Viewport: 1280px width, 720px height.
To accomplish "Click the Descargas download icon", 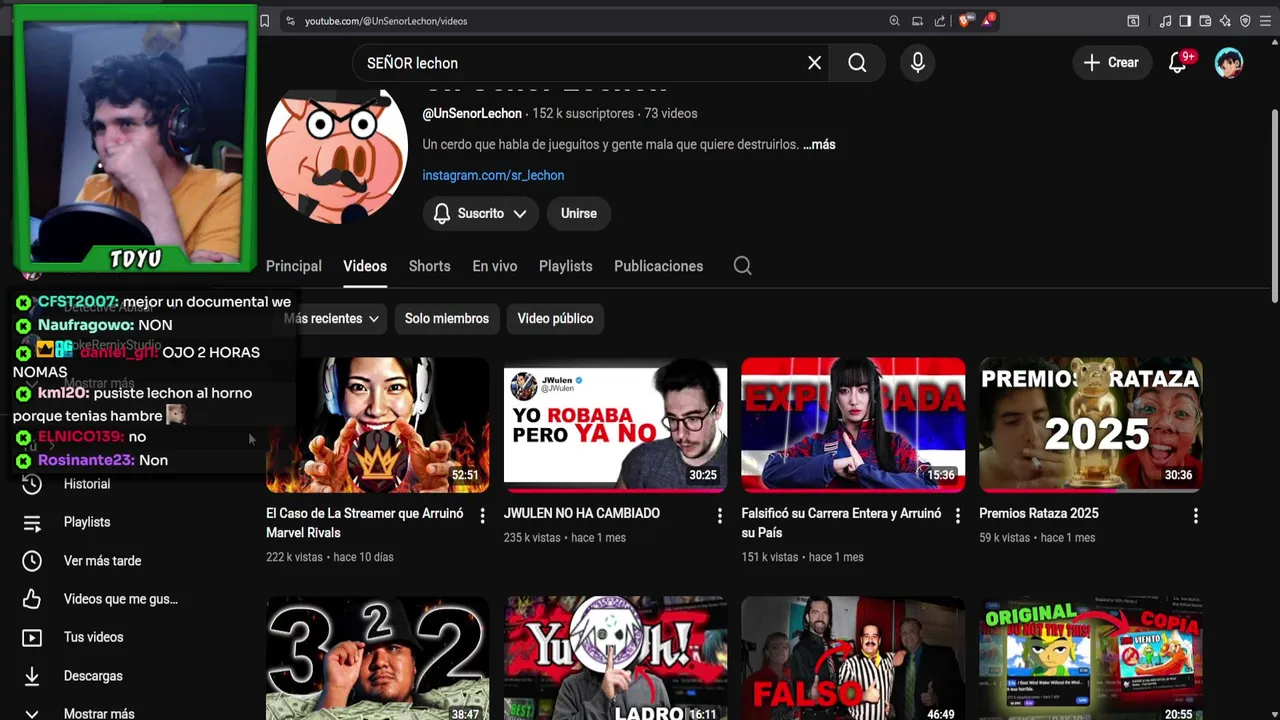I will (32, 676).
